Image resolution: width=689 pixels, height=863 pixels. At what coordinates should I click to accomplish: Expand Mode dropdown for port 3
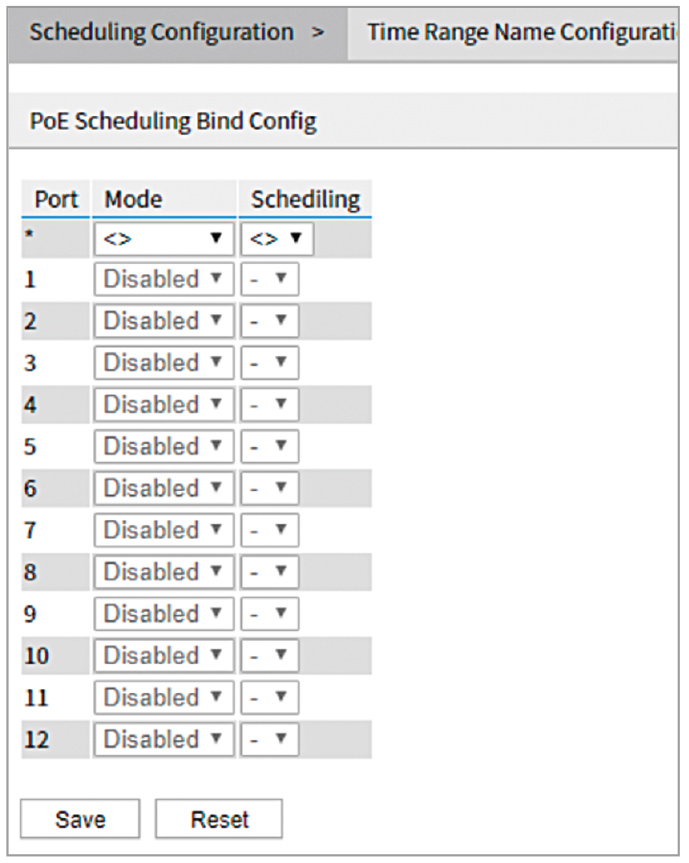pos(164,363)
